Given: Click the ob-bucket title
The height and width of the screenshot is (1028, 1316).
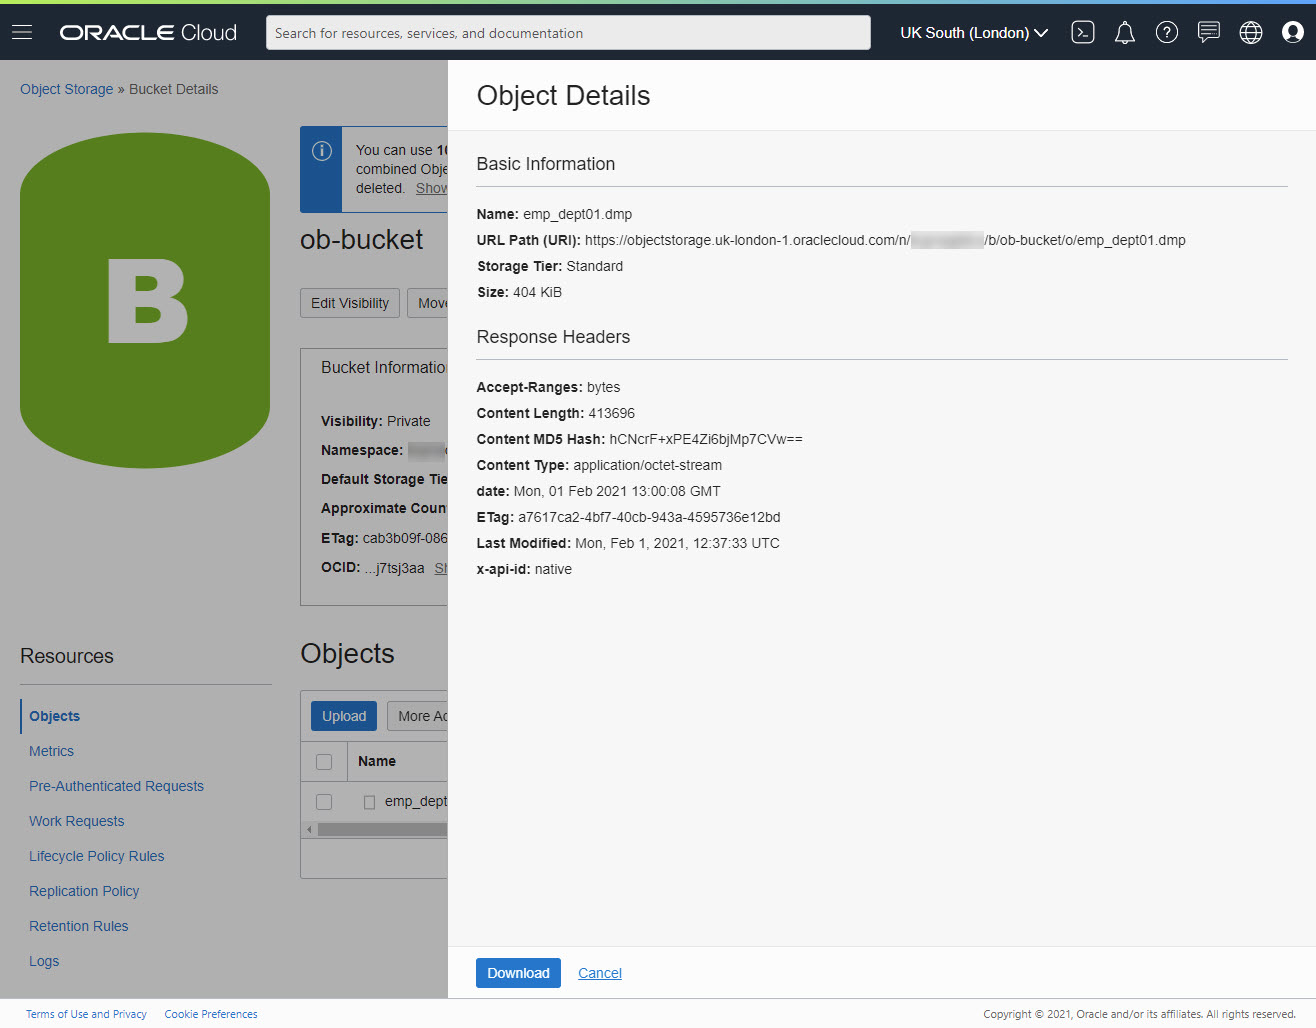Looking at the screenshot, I should [362, 240].
